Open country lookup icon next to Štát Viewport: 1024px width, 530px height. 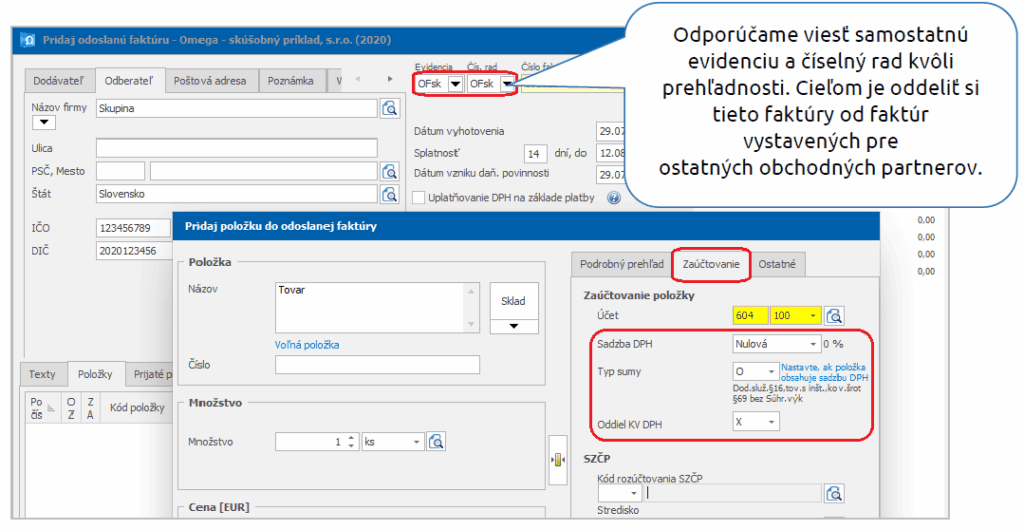pyautogui.click(x=390, y=194)
